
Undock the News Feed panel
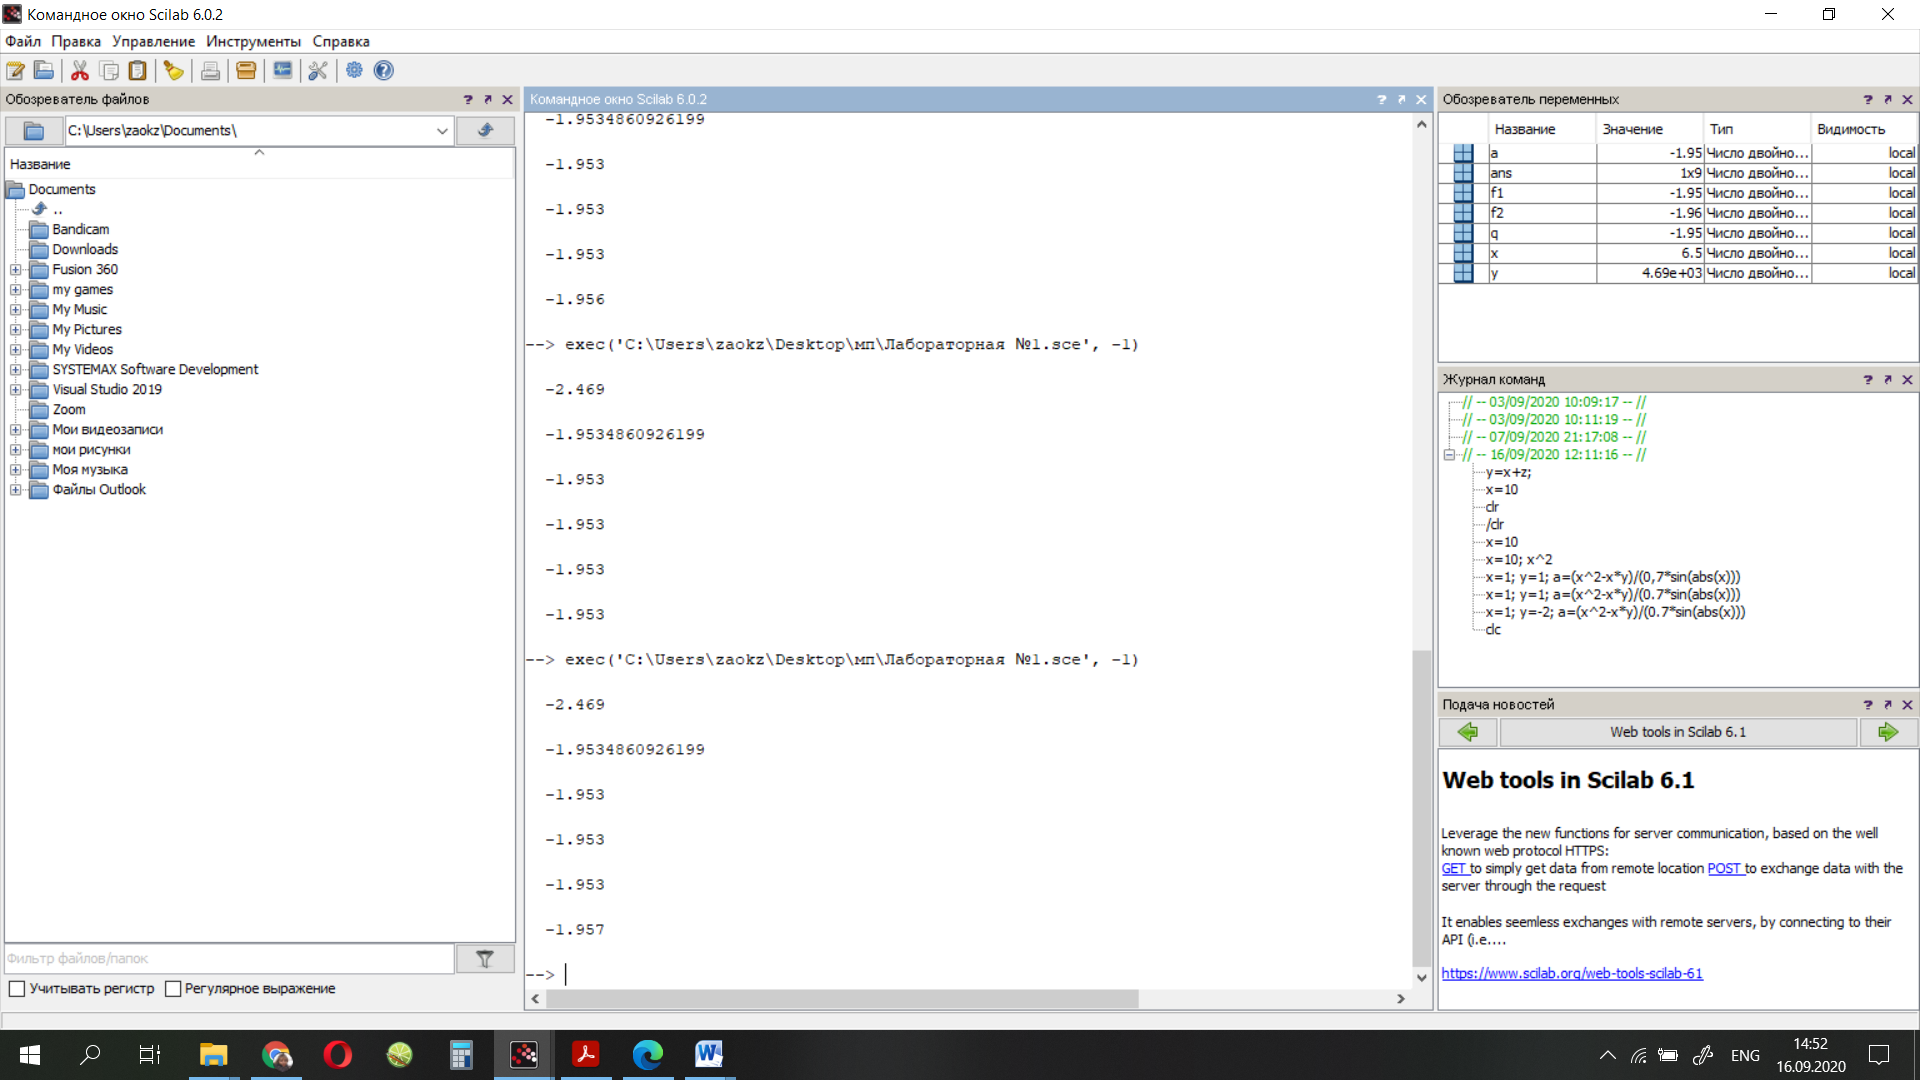pos(1887,705)
